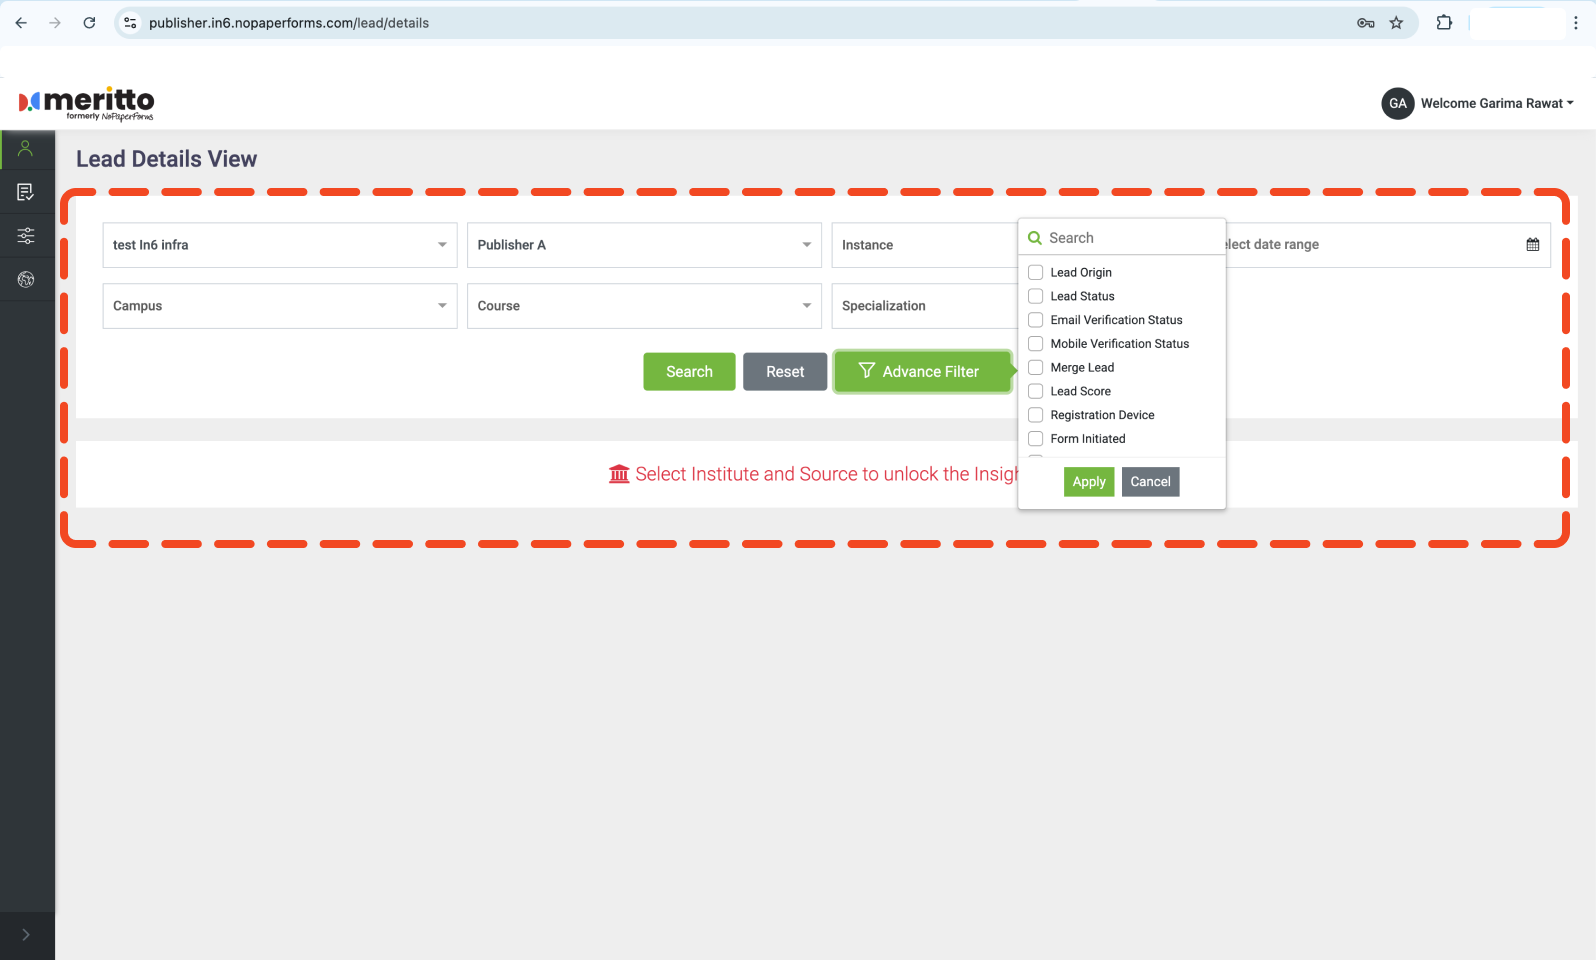Expand the Publisher A dropdown
The image size is (1596, 960).
click(643, 245)
